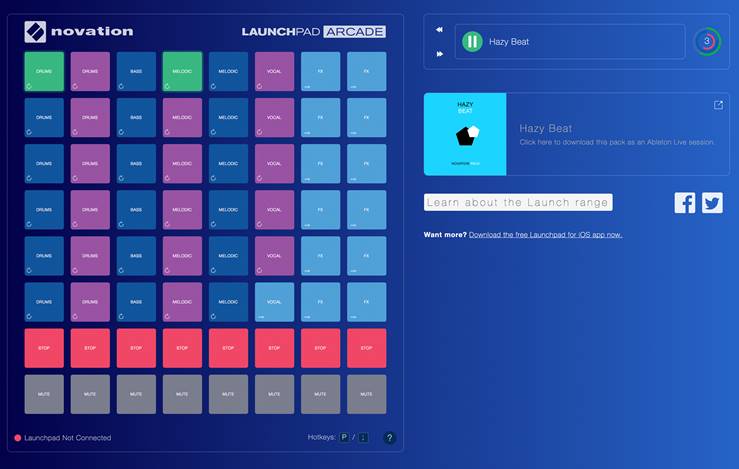Mute the dark blue MELODIC column
739x469 pixels.
click(x=229, y=395)
